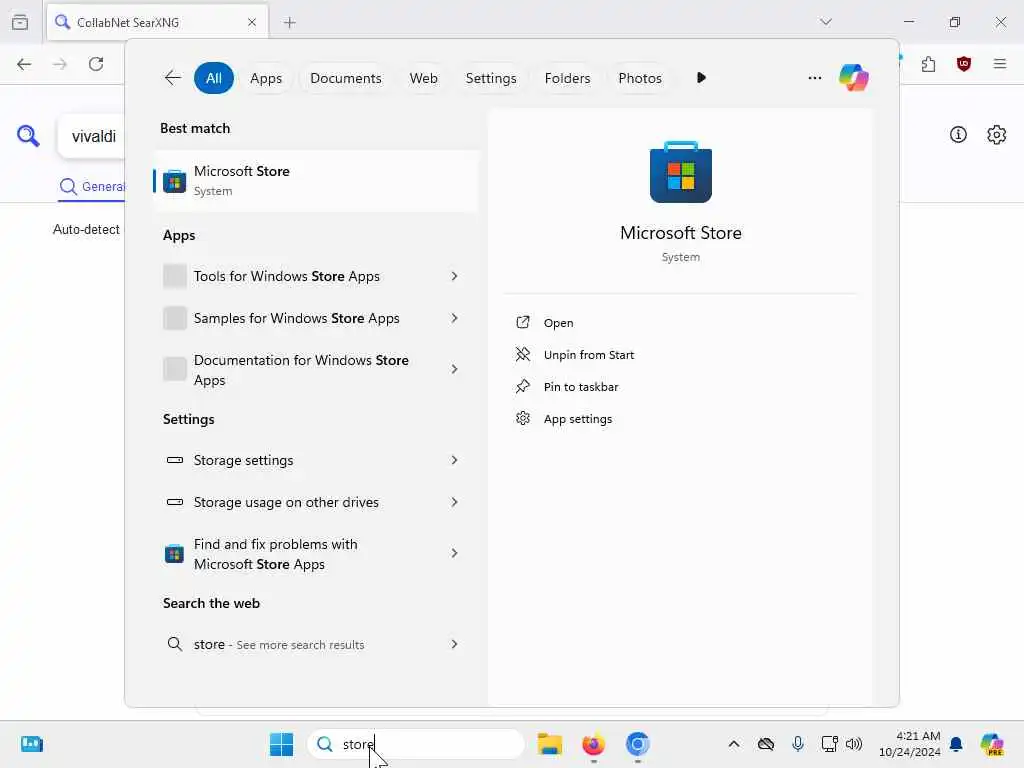The image size is (1024, 768).
Task: Select Unpin from Start
Action: point(588,355)
